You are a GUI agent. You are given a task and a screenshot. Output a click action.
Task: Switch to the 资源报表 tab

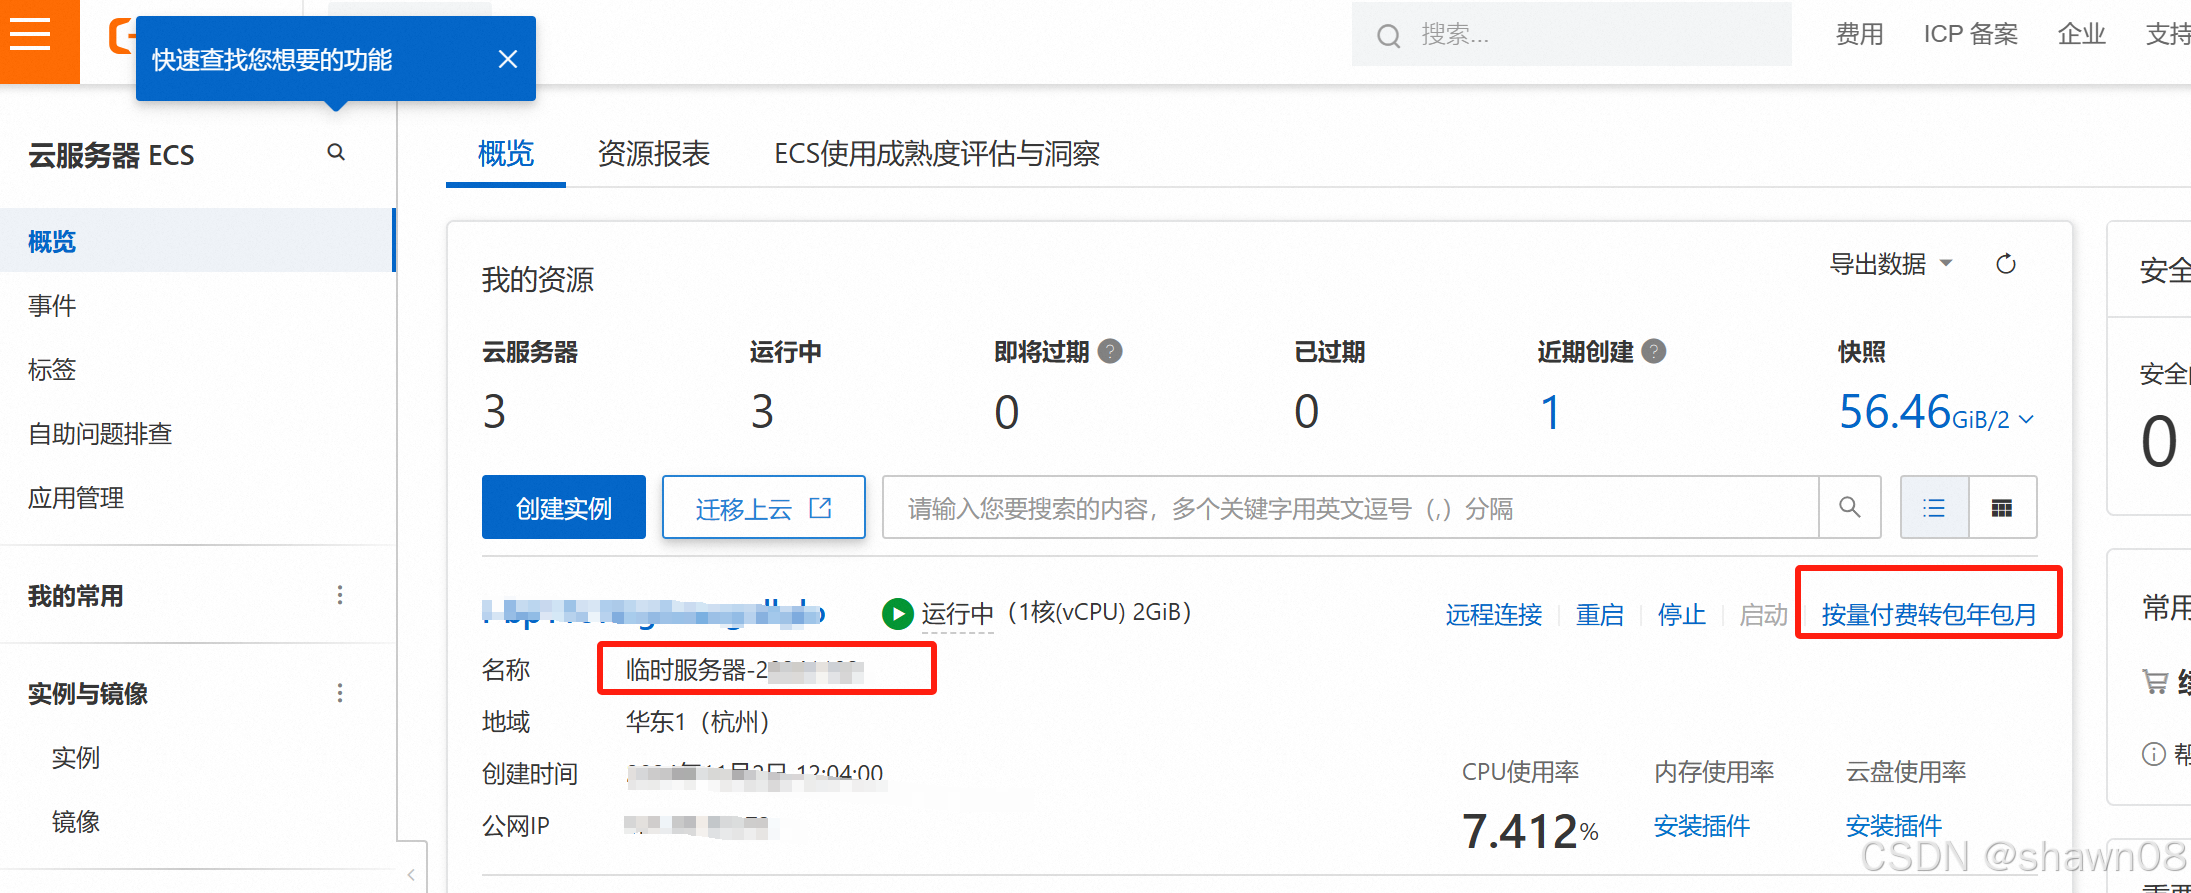pos(653,153)
